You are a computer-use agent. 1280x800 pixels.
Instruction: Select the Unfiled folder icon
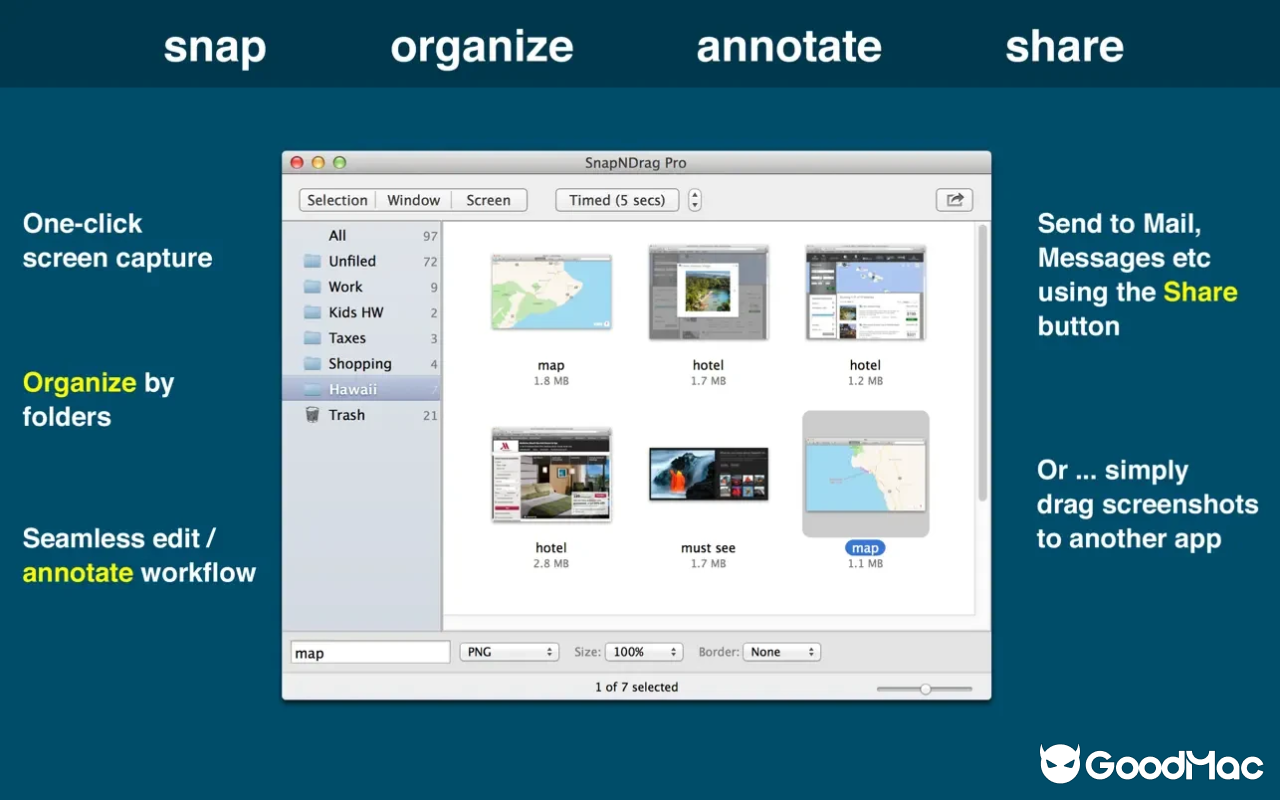[x=312, y=261]
